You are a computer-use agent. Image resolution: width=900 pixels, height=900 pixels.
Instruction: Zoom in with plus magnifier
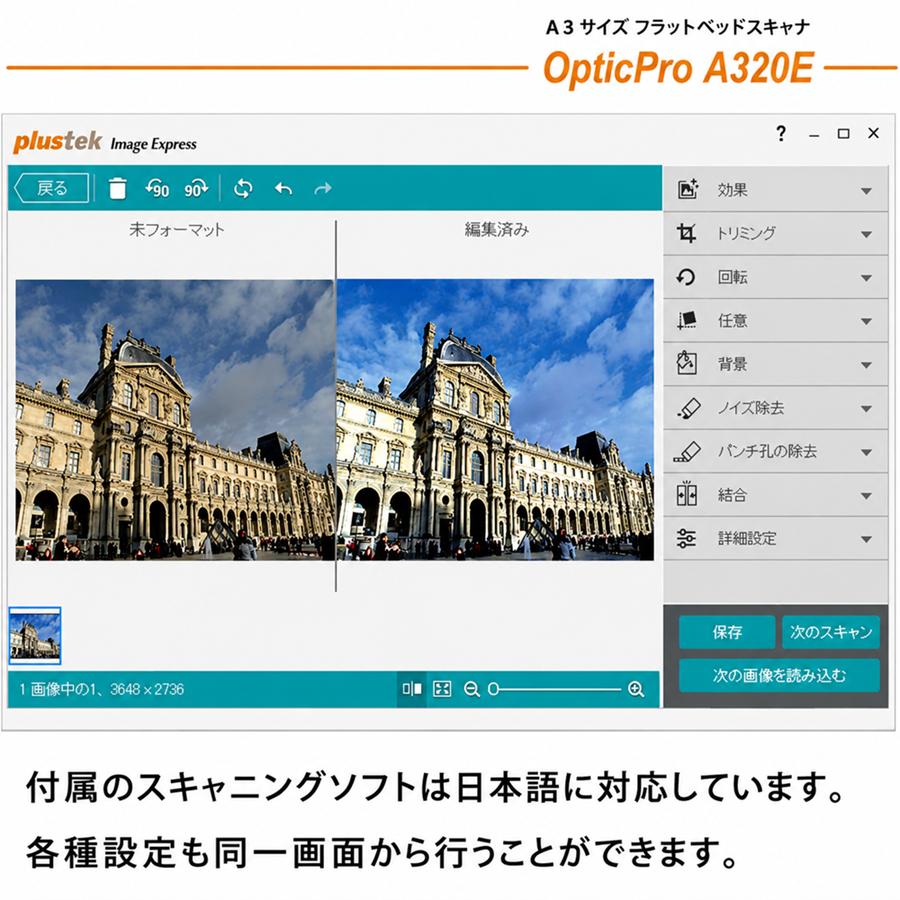click(635, 689)
